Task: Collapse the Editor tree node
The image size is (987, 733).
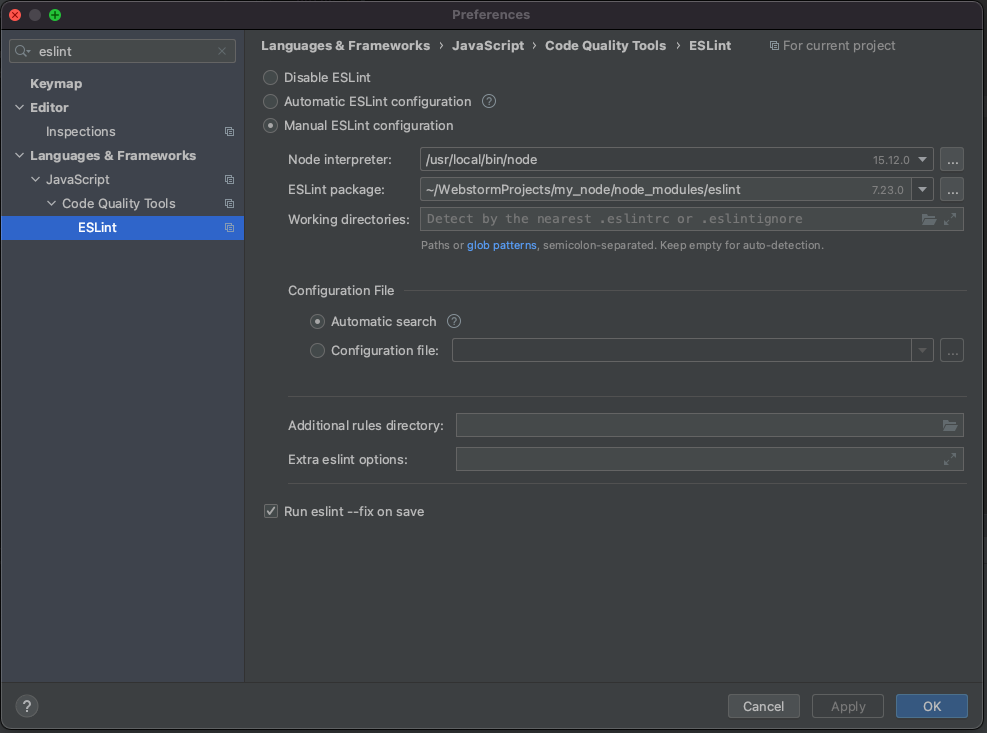Action: point(20,108)
